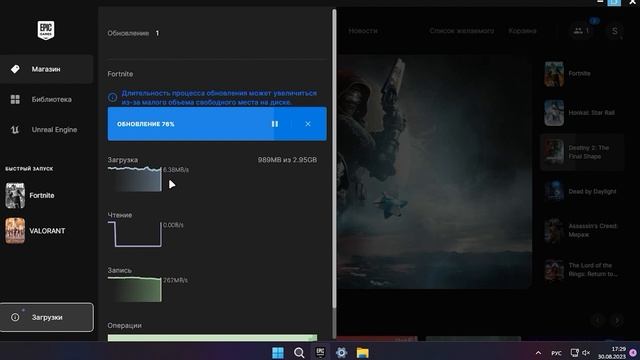
Task: Open the Загрузки downloads section
Action: click(47, 317)
